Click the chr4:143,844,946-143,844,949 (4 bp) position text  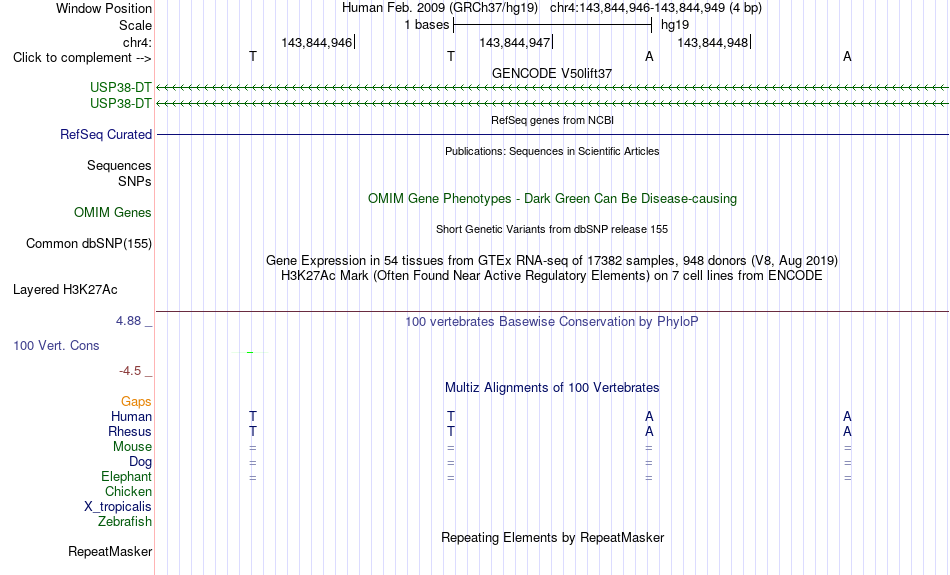click(x=656, y=8)
